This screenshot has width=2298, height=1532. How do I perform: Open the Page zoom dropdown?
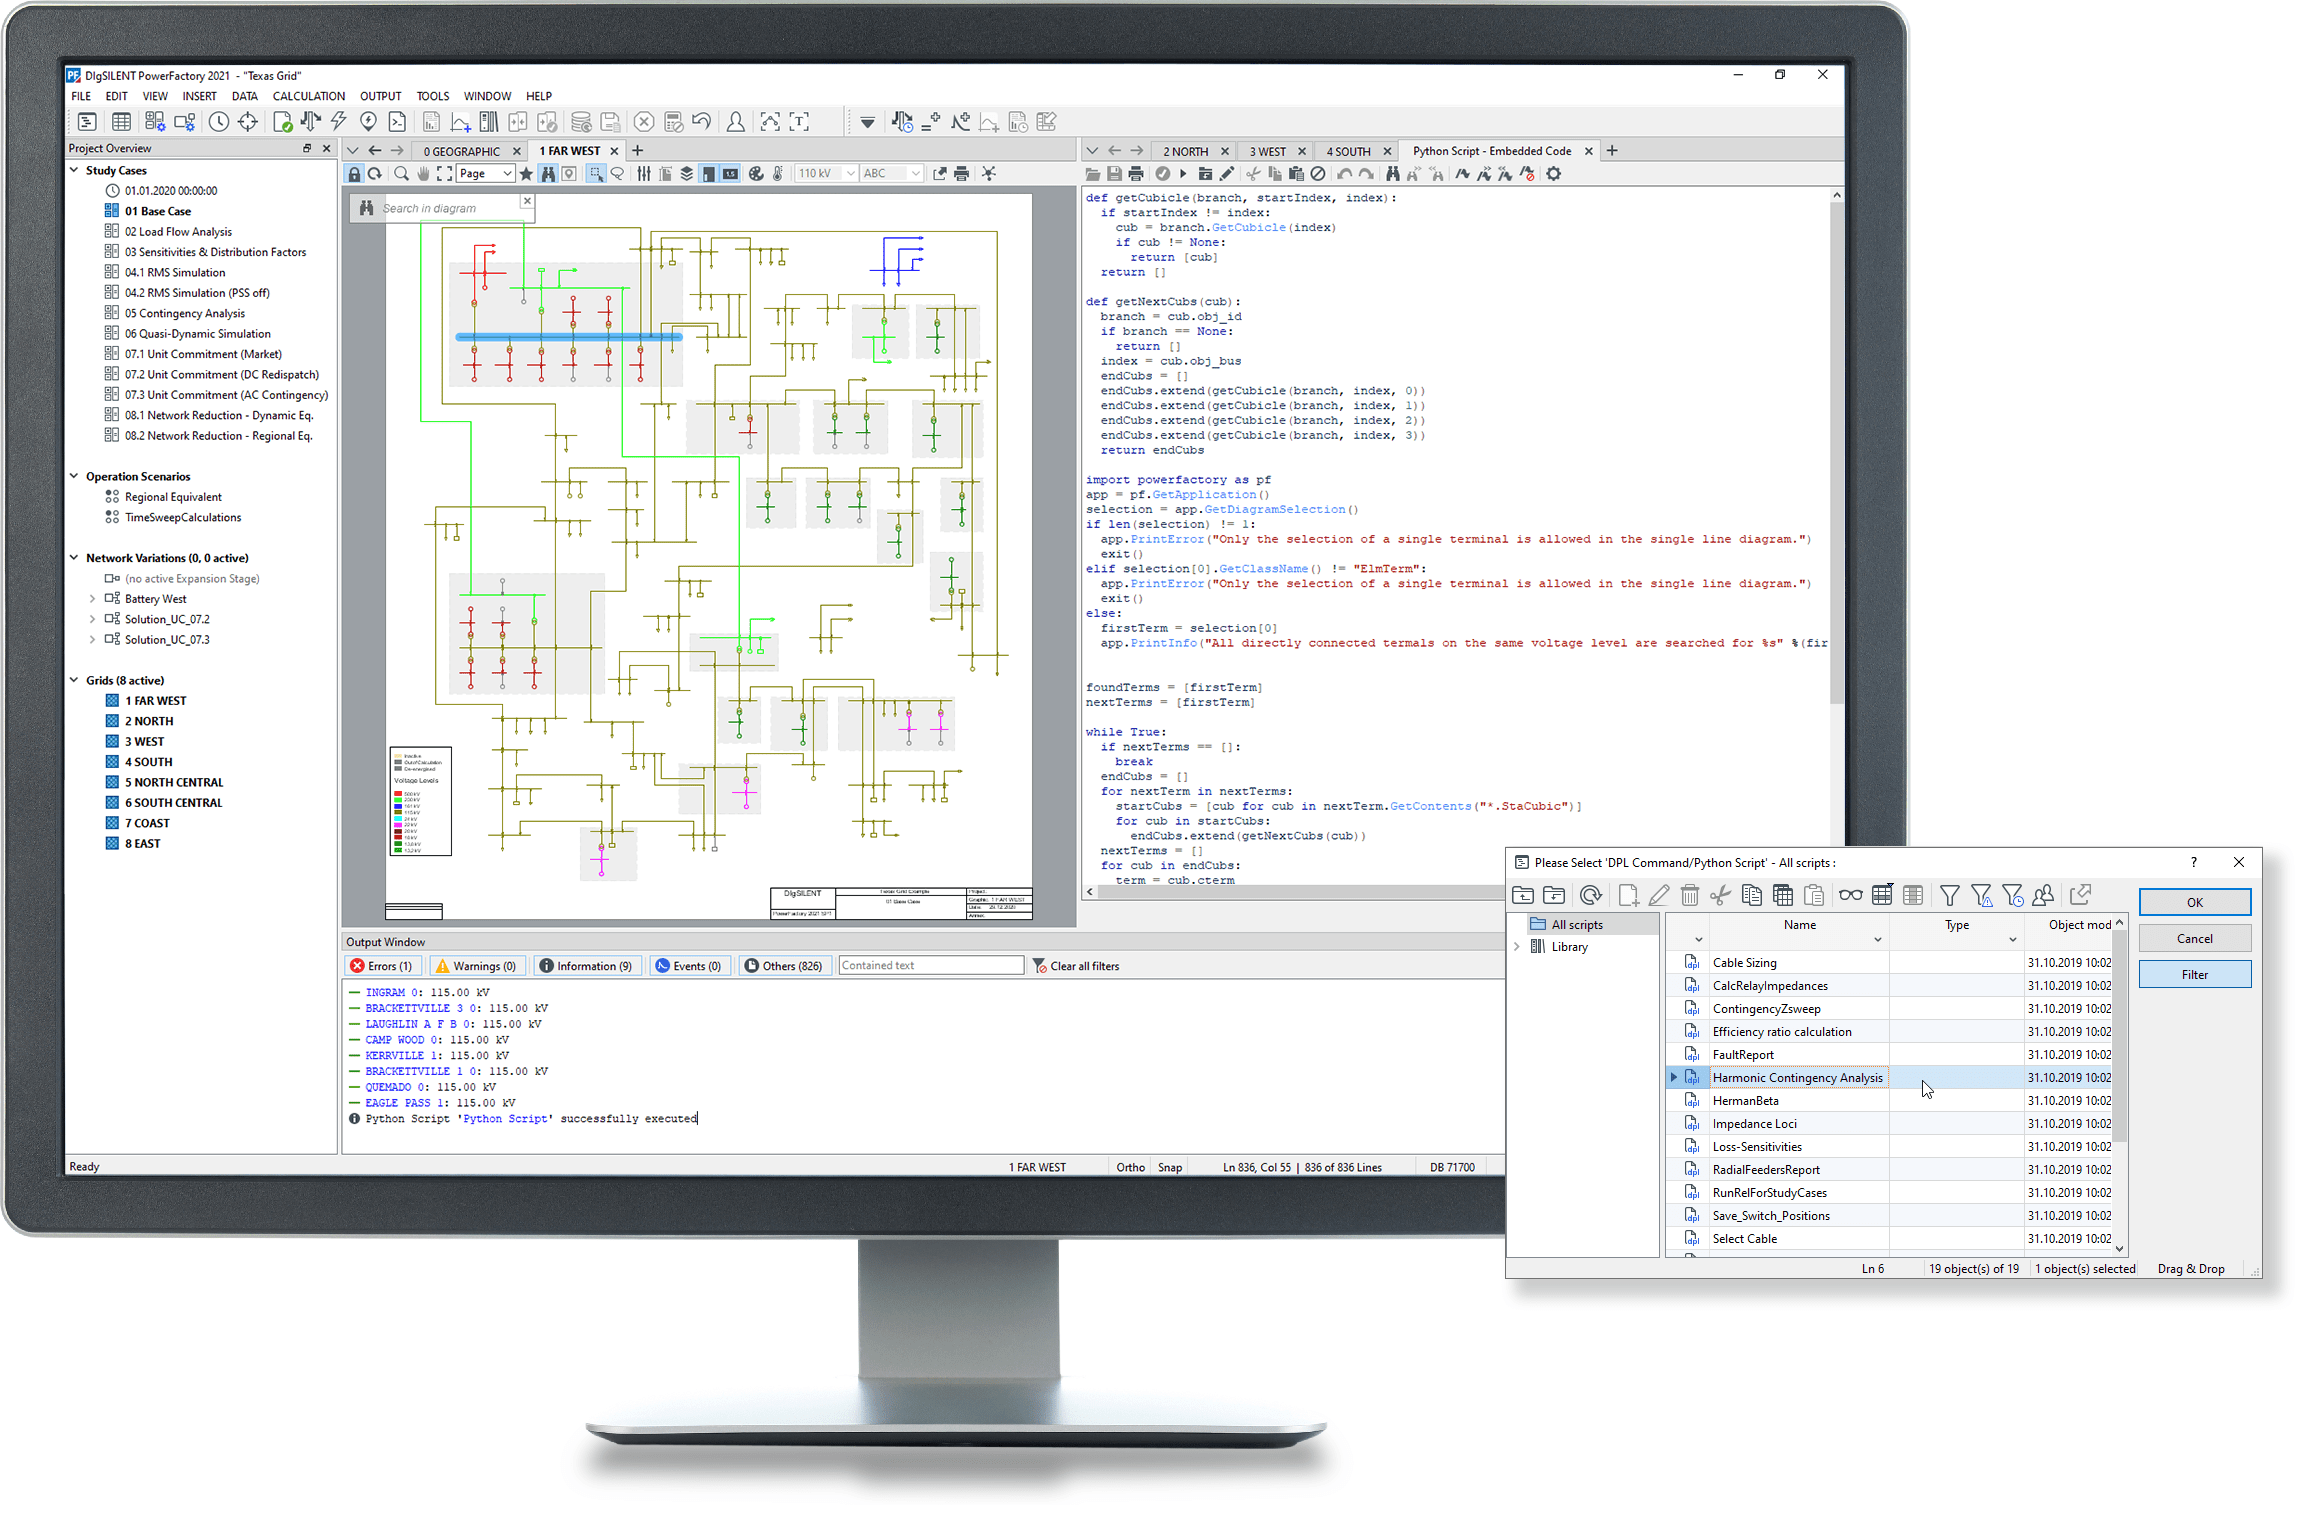tap(485, 174)
